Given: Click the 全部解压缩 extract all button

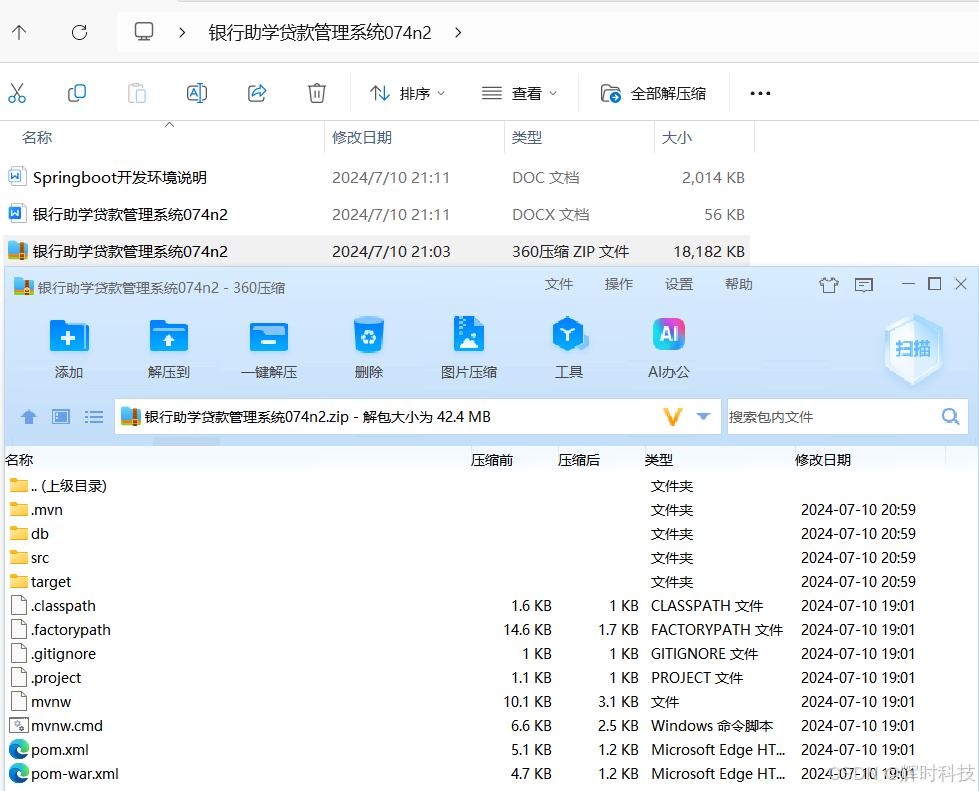Looking at the screenshot, I should [x=653, y=94].
